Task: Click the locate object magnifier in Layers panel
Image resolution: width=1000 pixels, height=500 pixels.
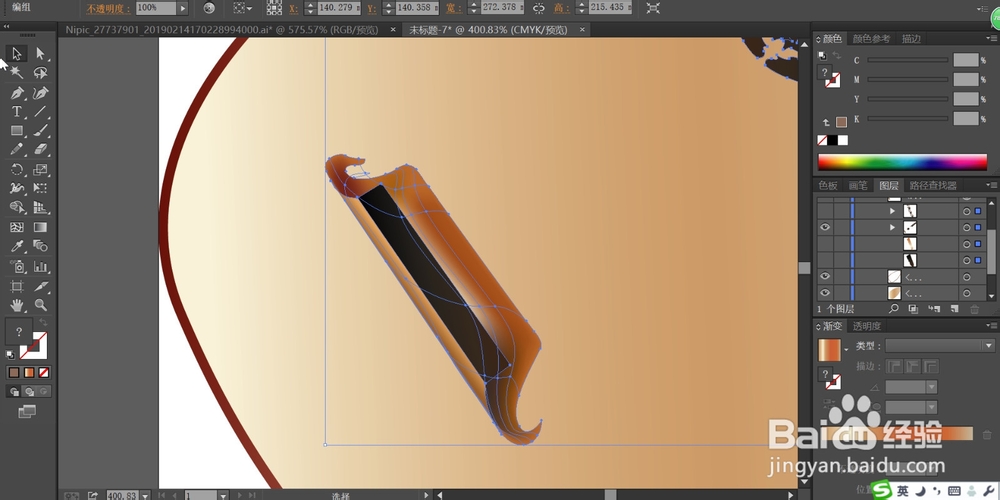Action: (893, 309)
